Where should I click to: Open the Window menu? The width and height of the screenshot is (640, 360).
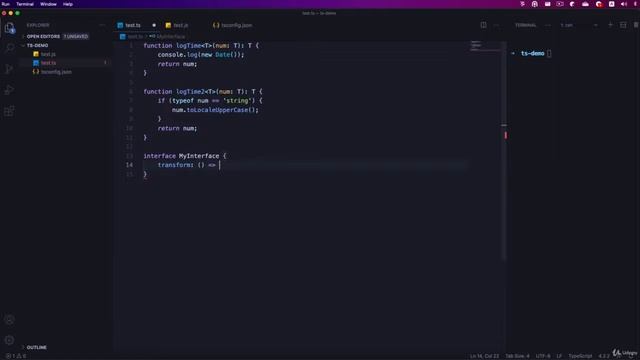48,4
